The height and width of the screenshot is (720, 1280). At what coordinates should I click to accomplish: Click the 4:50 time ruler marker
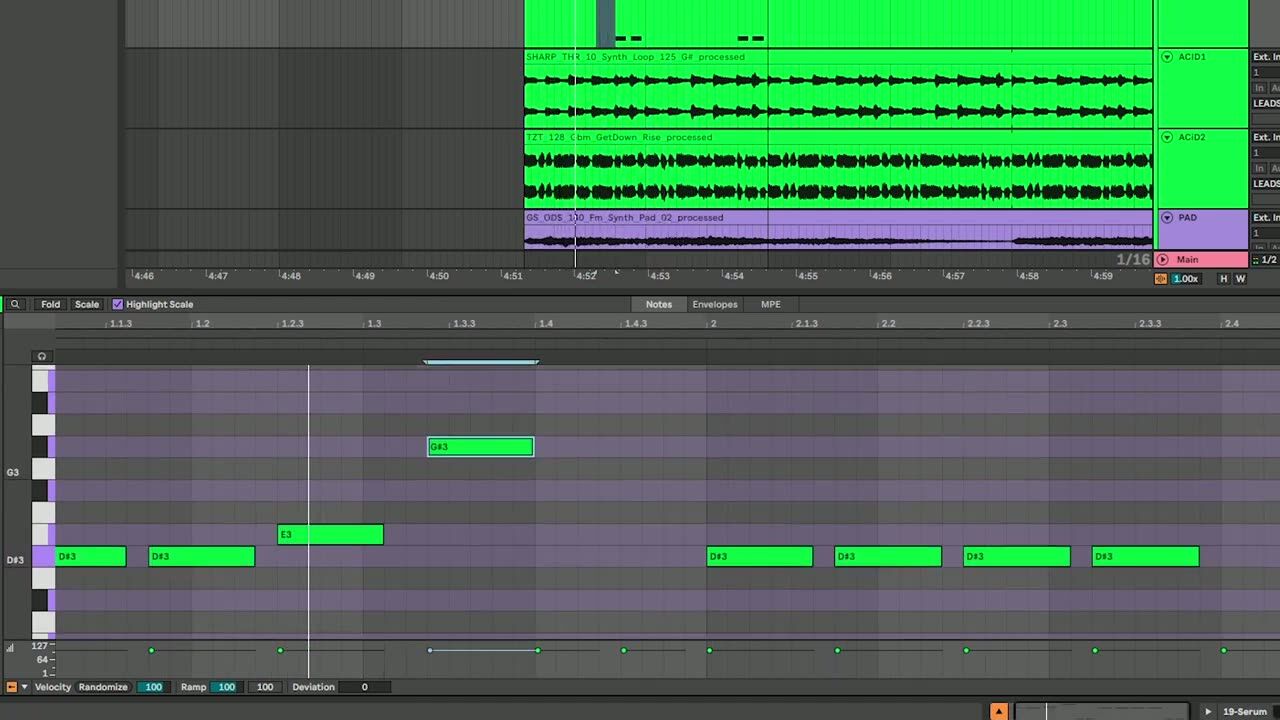pos(438,276)
